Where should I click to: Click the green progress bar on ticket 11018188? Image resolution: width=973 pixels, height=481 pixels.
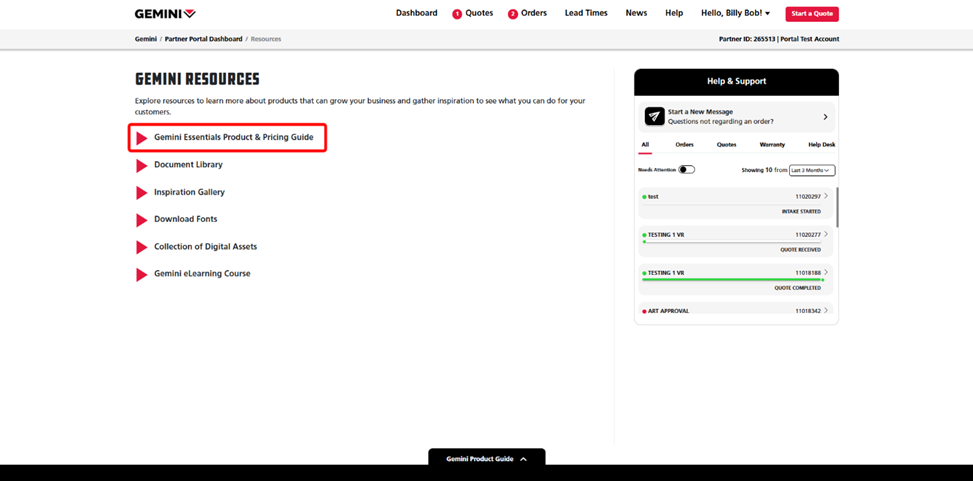(x=732, y=280)
